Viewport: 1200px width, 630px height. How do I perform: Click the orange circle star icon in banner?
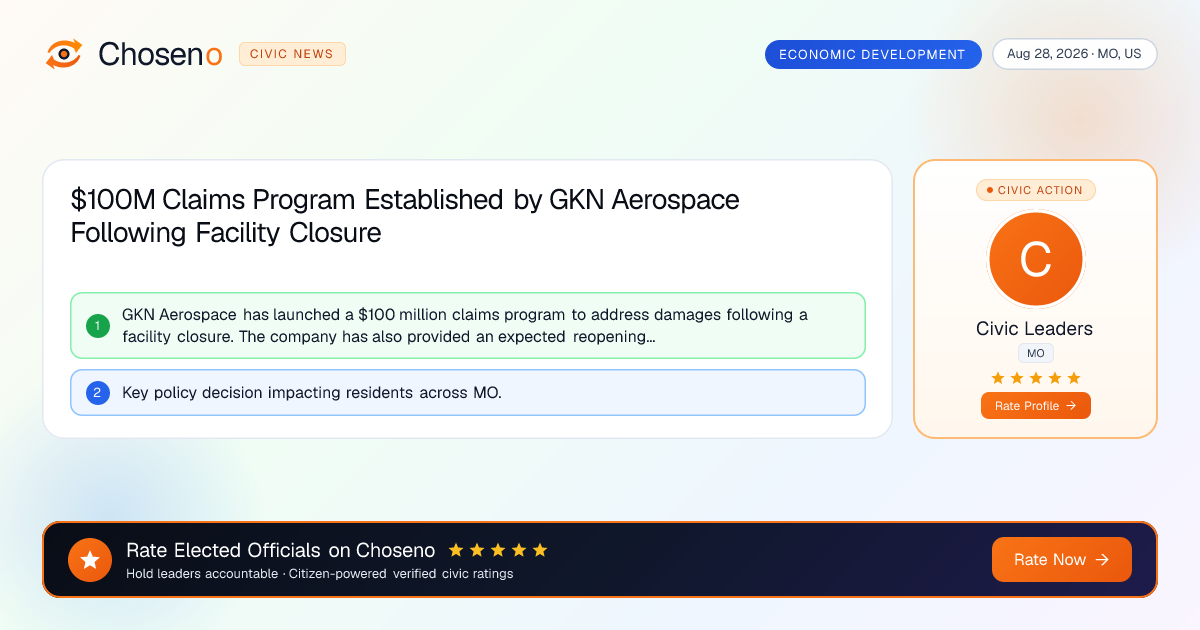click(x=90, y=560)
